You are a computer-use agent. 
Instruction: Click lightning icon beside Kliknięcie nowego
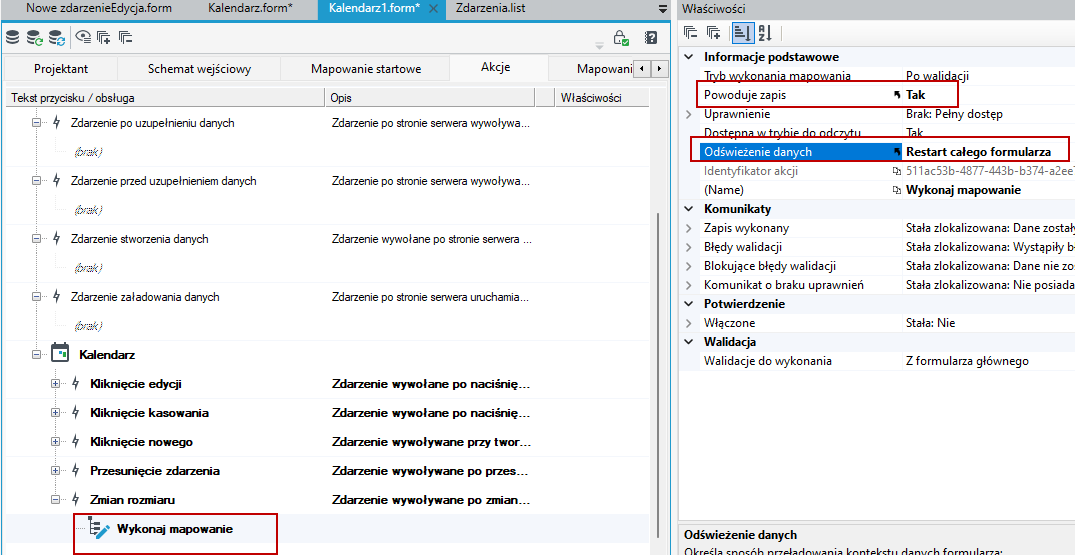pos(76,442)
